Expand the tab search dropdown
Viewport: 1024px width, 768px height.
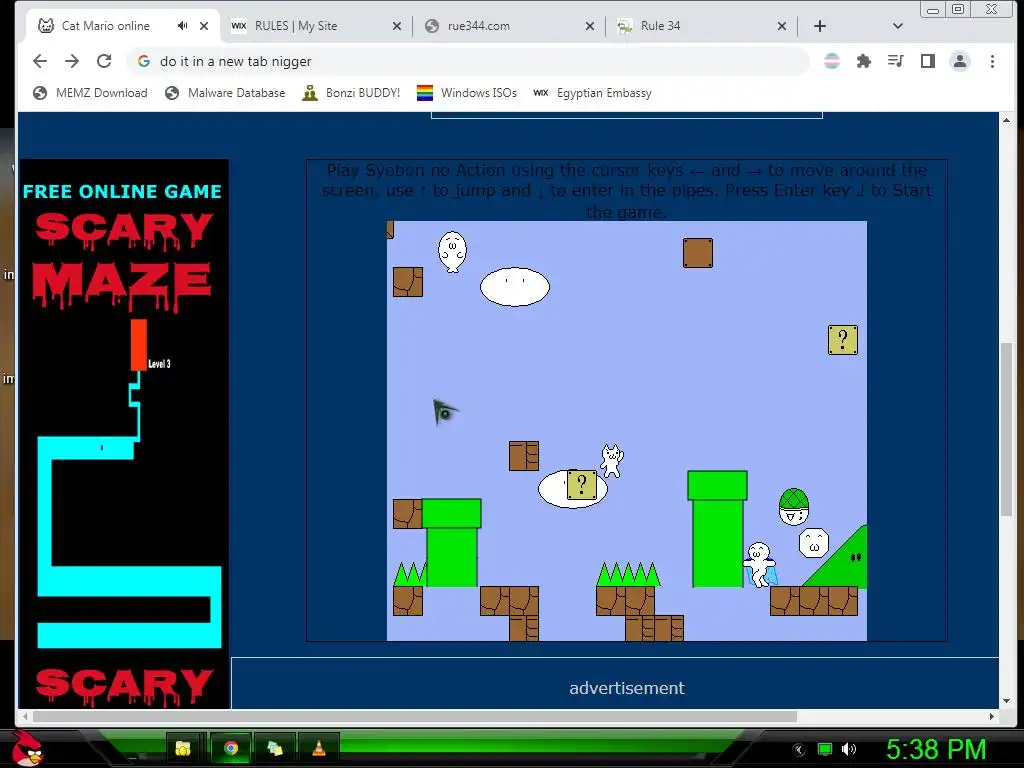click(897, 26)
